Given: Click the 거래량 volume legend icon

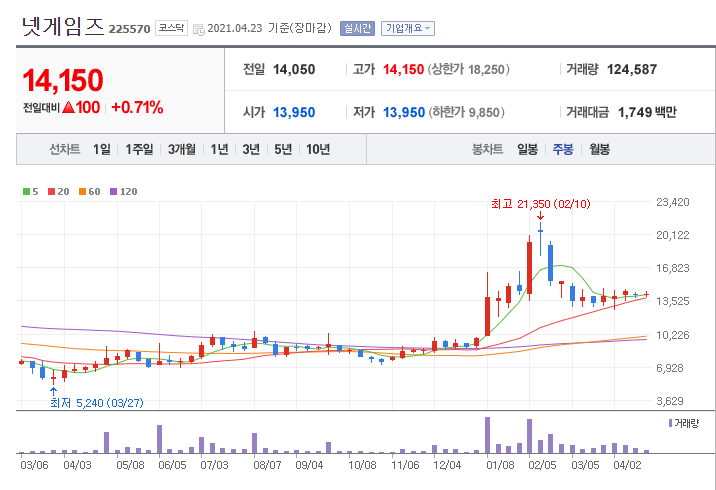Looking at the screenshot, I should pos(670,424).
